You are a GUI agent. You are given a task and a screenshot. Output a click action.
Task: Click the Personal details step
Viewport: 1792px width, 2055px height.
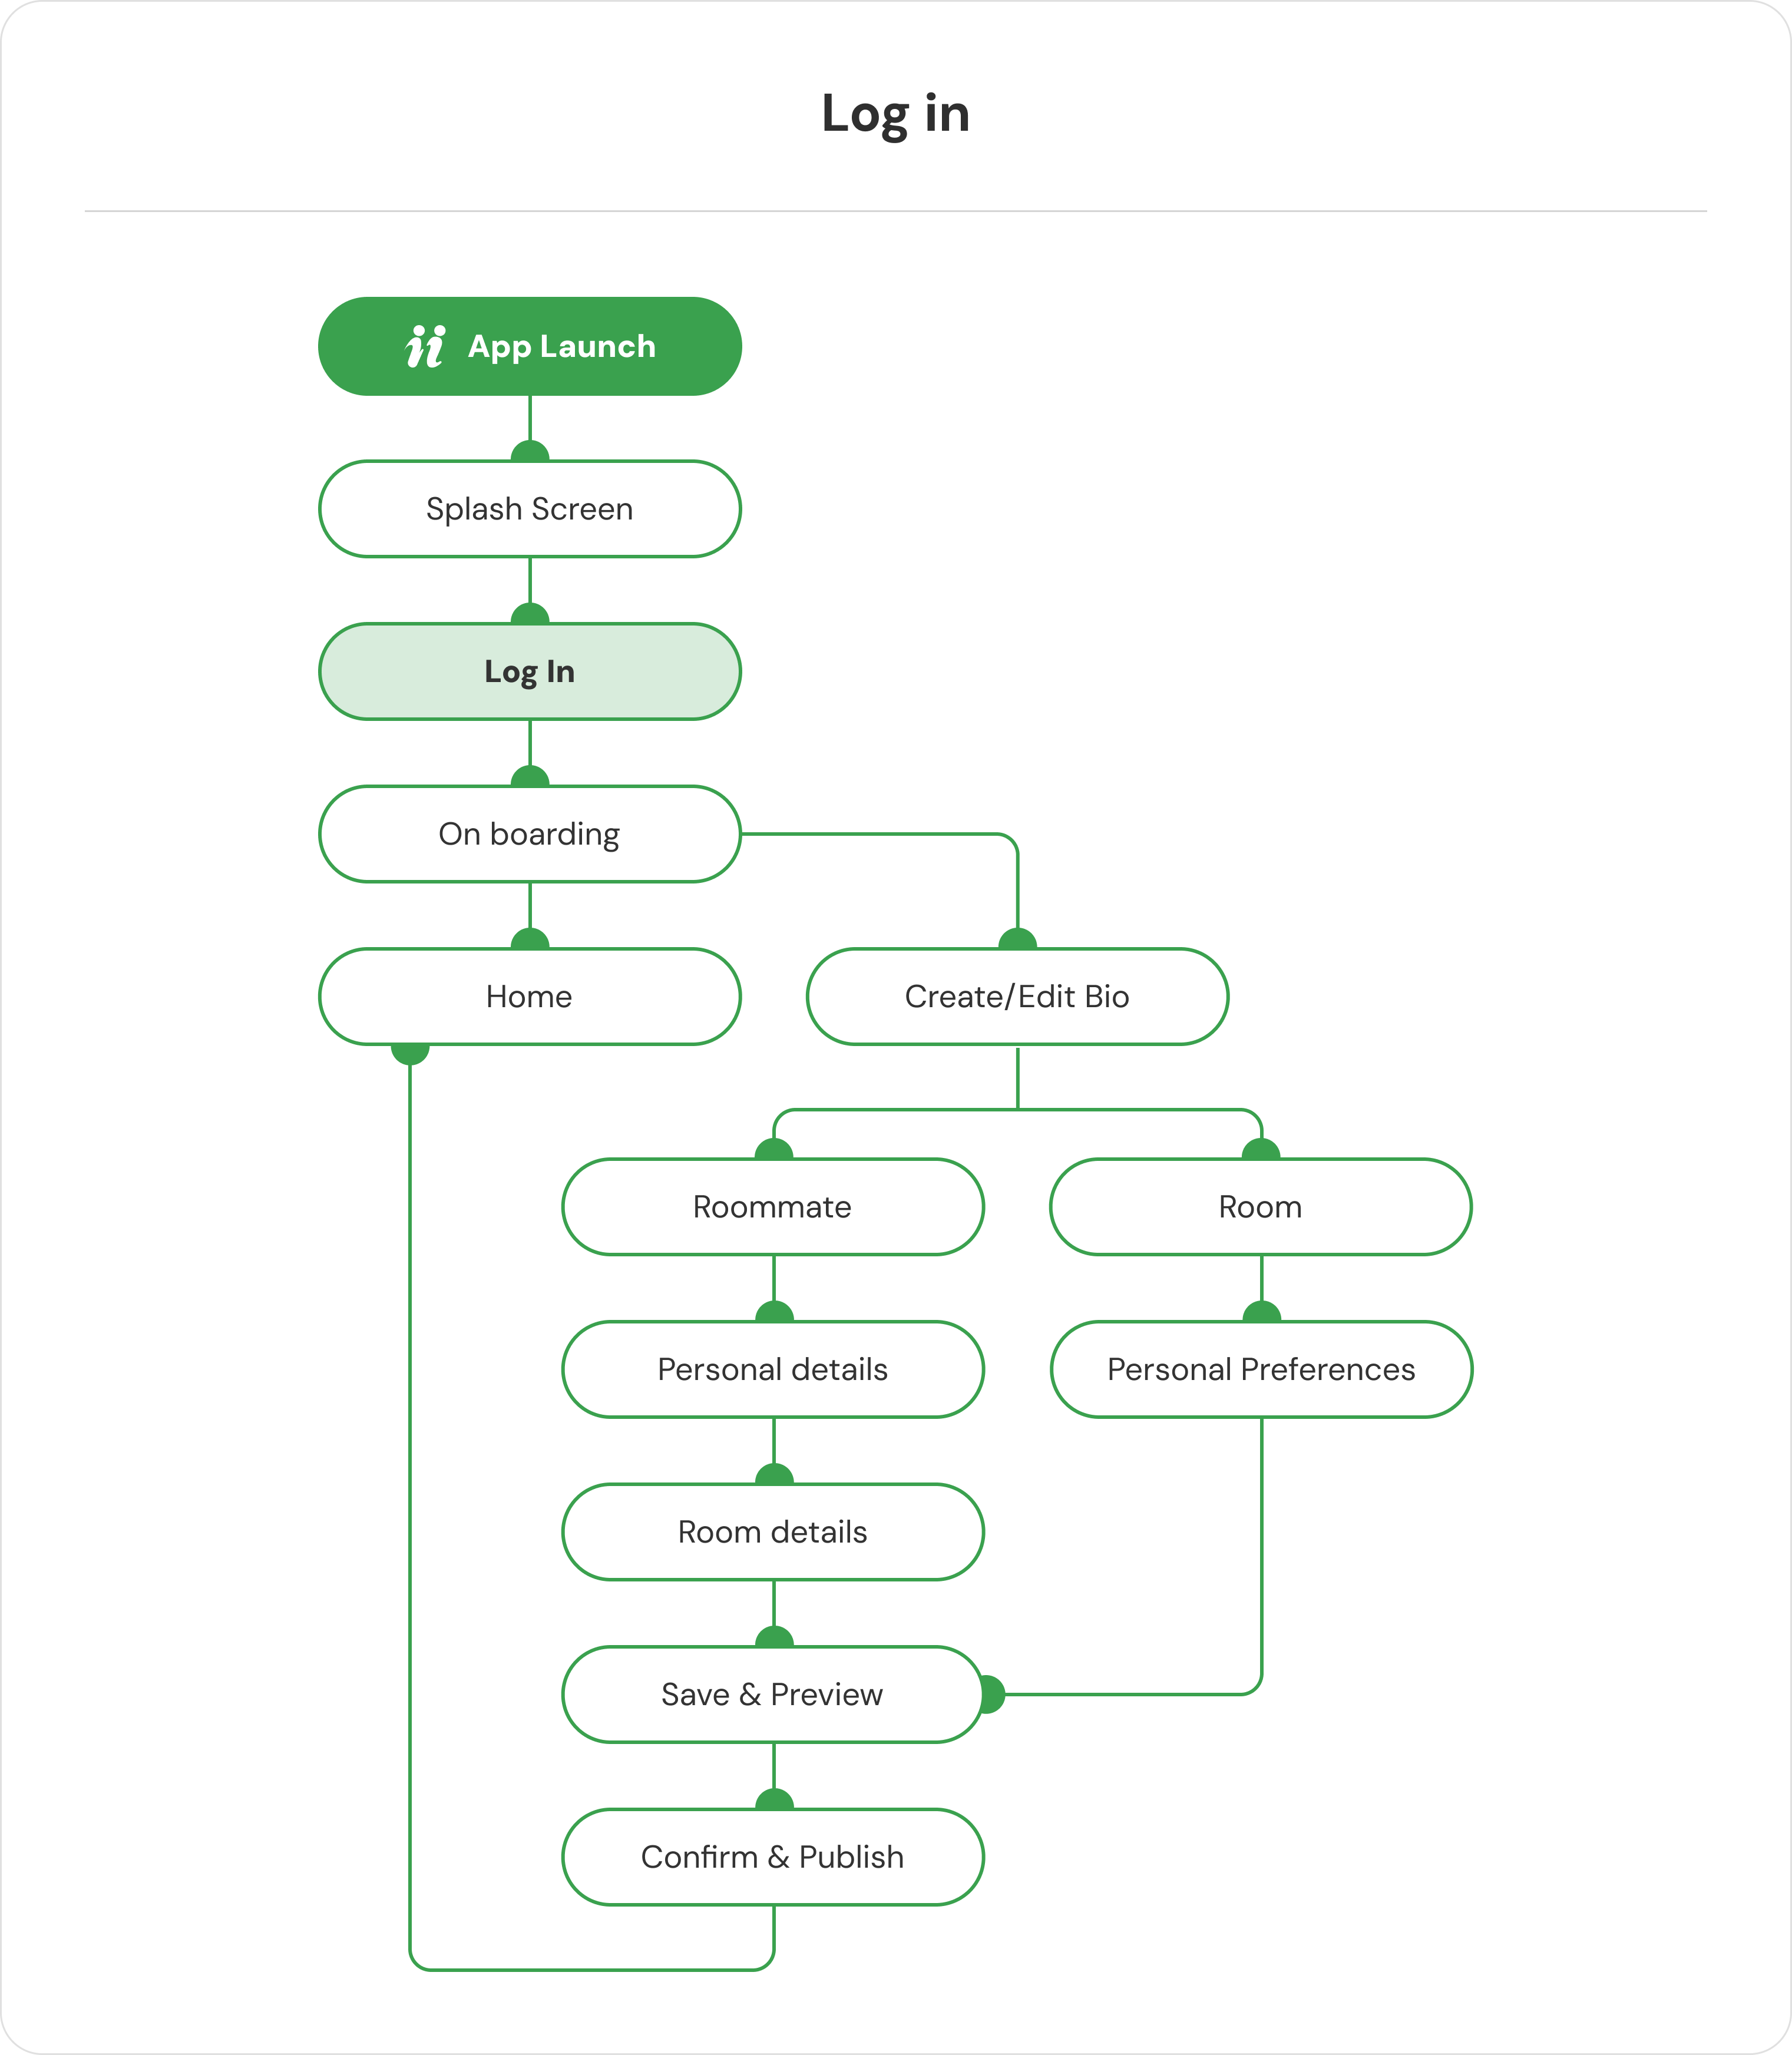pos(772,1369)
